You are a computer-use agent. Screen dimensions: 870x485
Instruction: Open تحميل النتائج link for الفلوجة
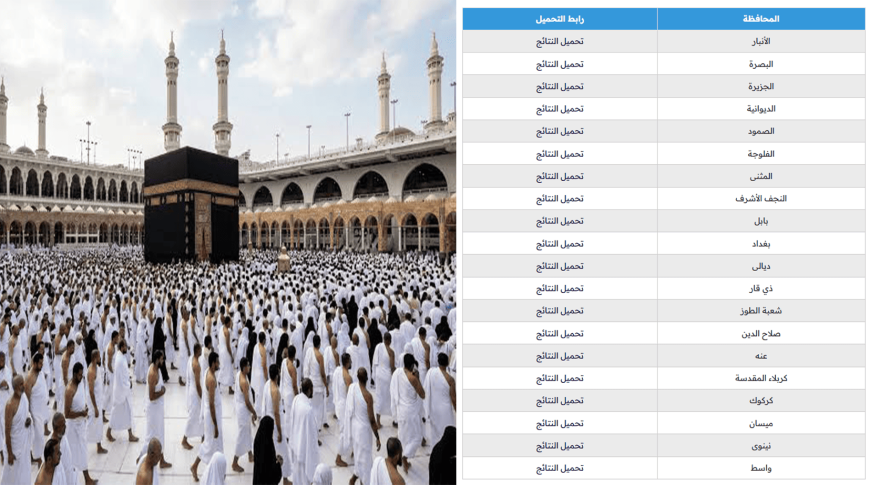pos(559,154)
